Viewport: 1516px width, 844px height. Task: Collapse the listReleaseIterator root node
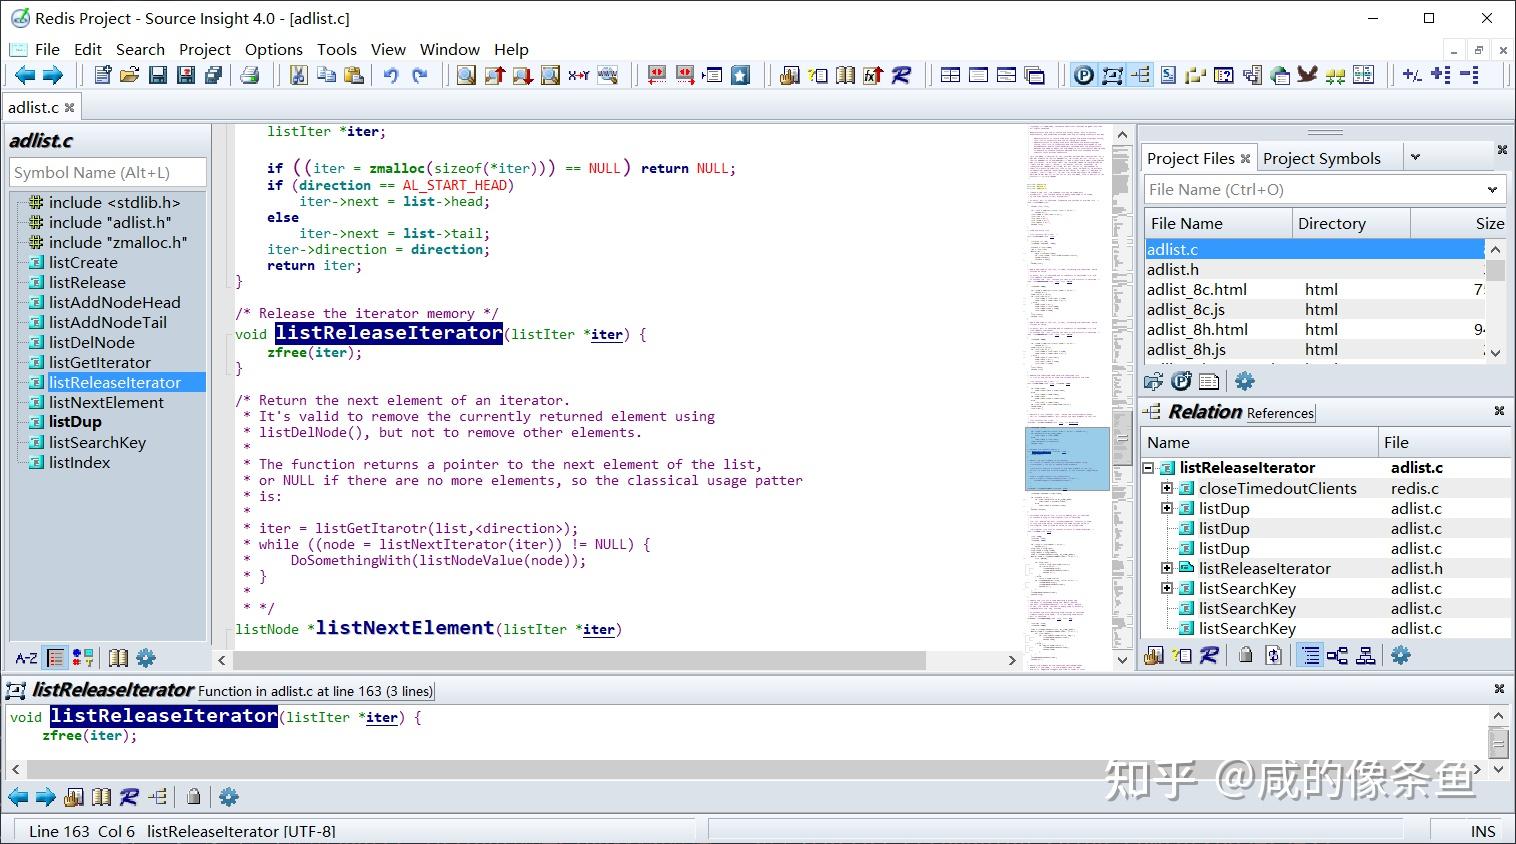[x=1149, y=467]
